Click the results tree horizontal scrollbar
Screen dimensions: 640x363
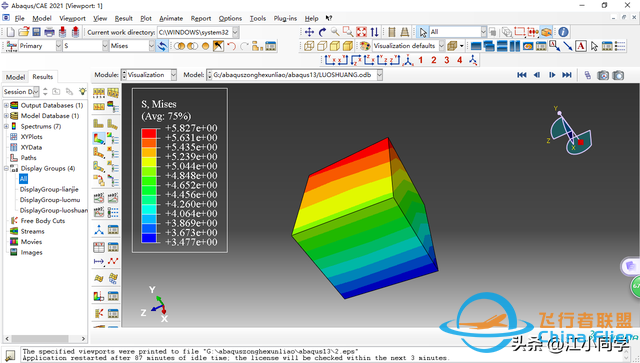point(45,339)
